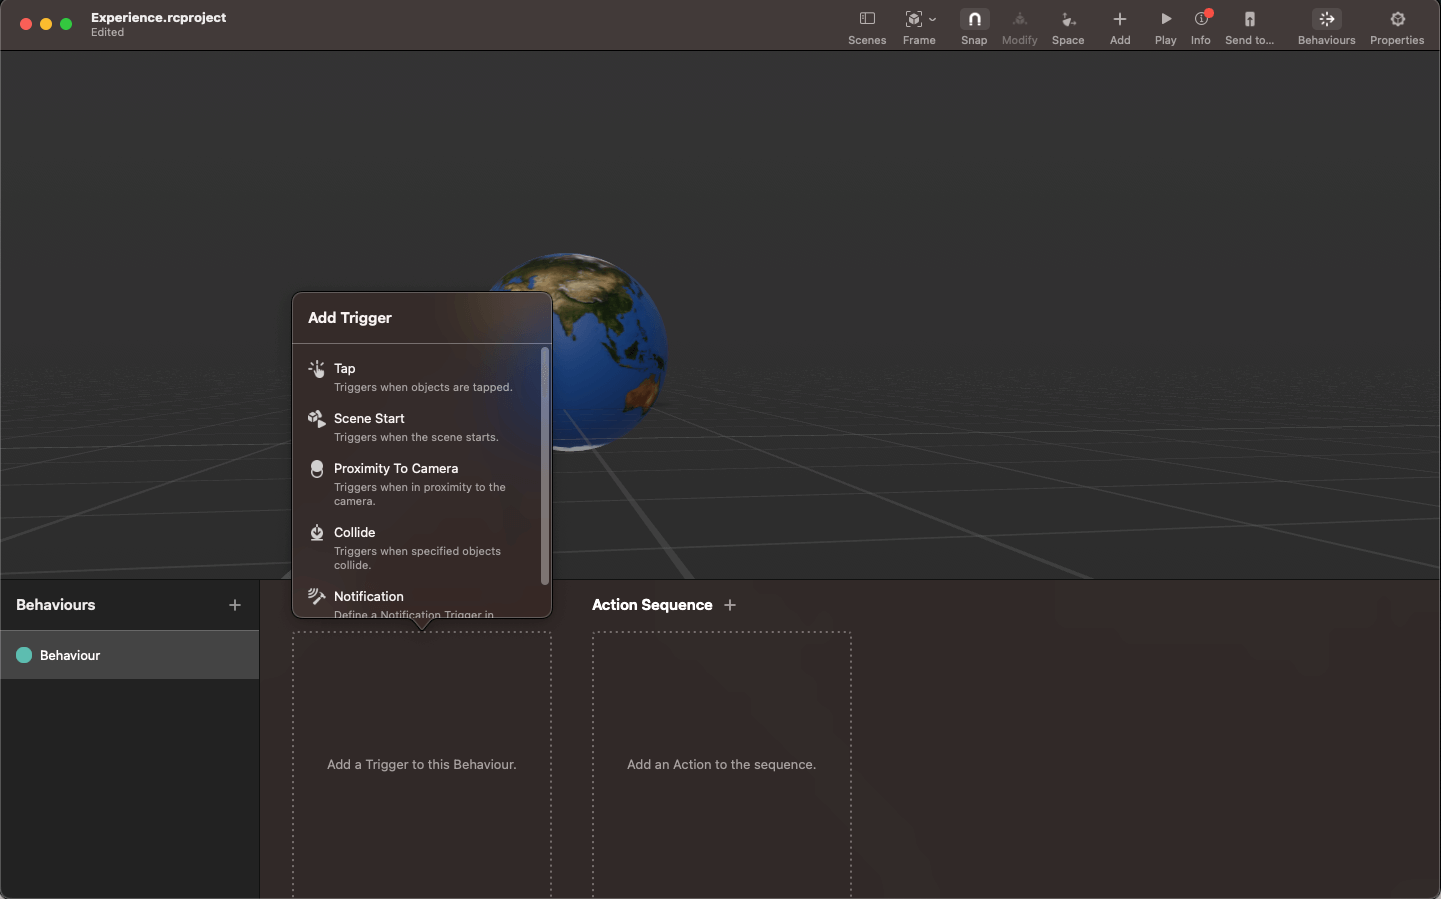
Task: Click the Add an Action placeholder box
Action: click(x=722, y=765)
